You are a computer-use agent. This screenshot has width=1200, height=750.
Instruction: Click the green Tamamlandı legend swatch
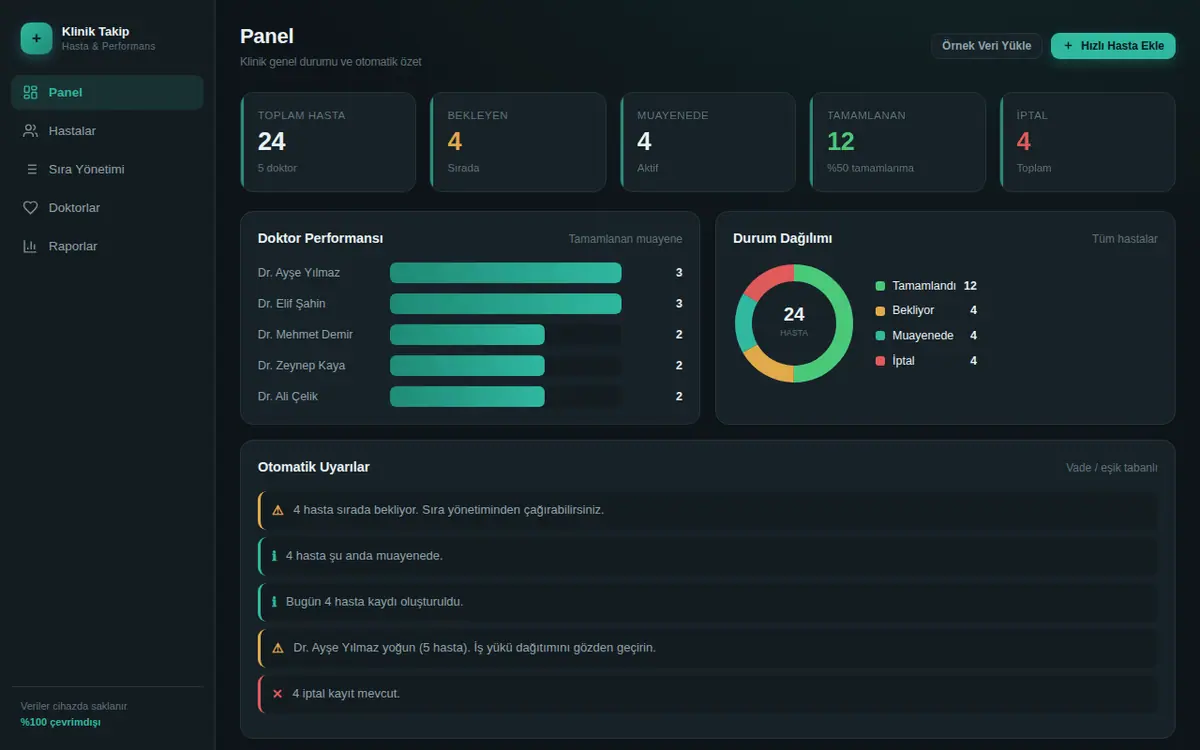pos(880,286)
